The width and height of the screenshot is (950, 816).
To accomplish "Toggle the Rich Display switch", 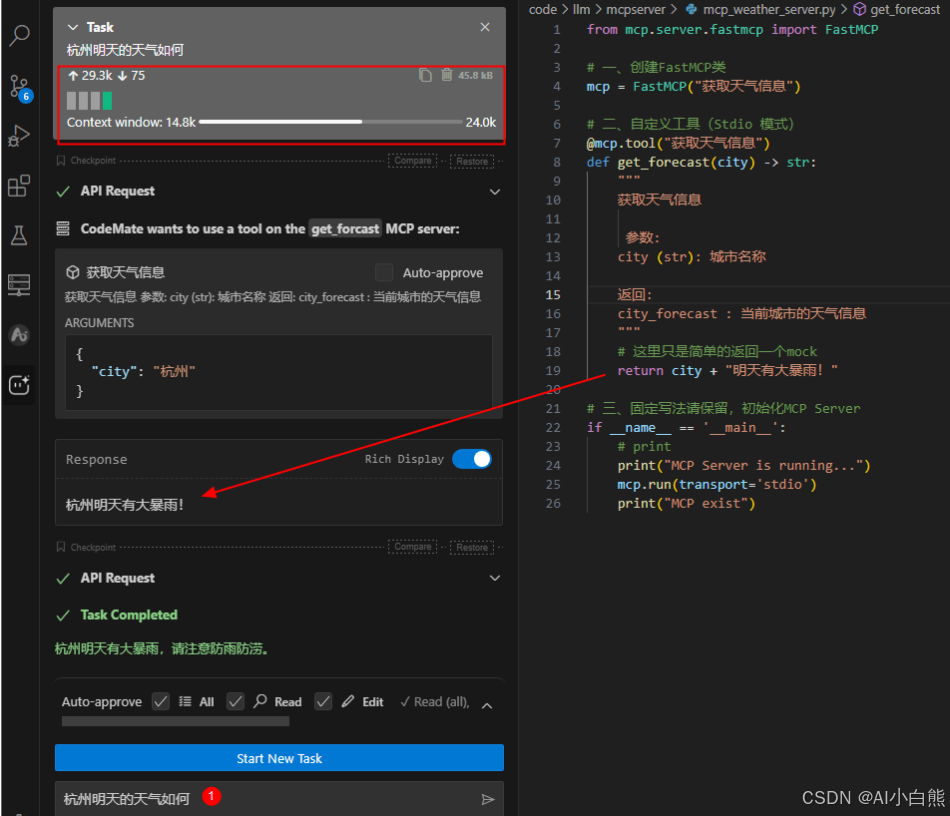I will [472, 459].
